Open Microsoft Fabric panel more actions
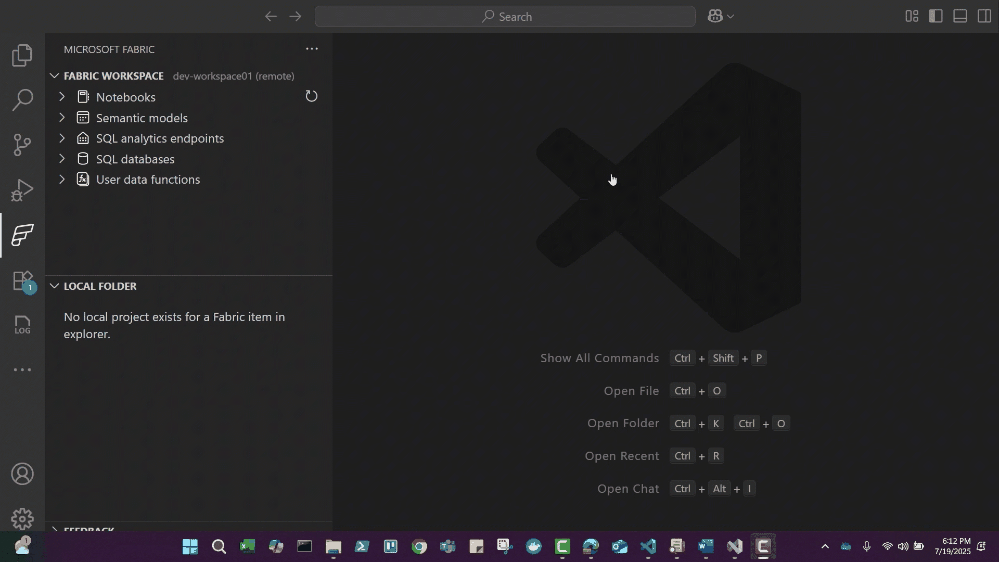This screenshot has height=562, width=999. [x=312, y=49]
